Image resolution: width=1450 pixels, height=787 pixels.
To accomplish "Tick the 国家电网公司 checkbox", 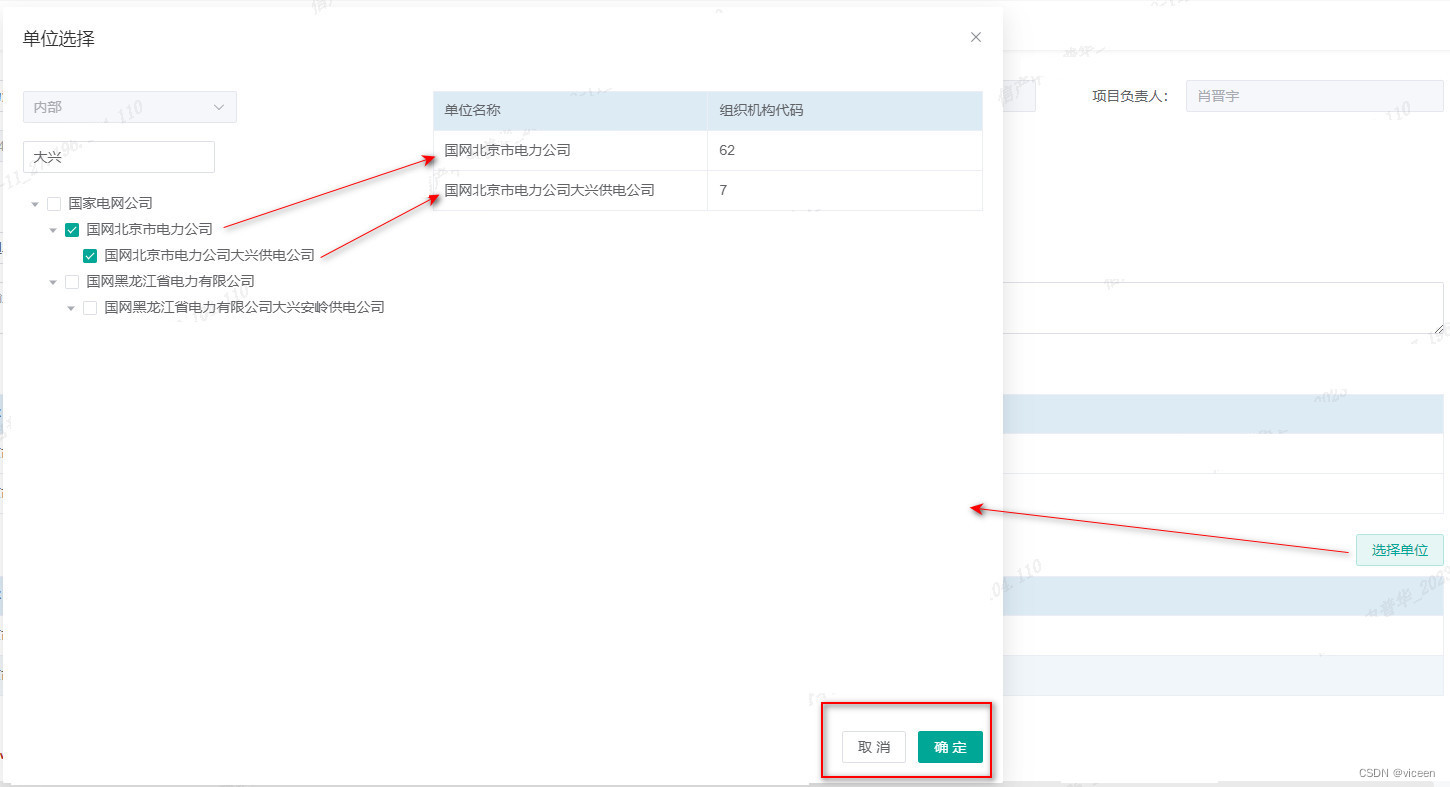I will (54, 204).
